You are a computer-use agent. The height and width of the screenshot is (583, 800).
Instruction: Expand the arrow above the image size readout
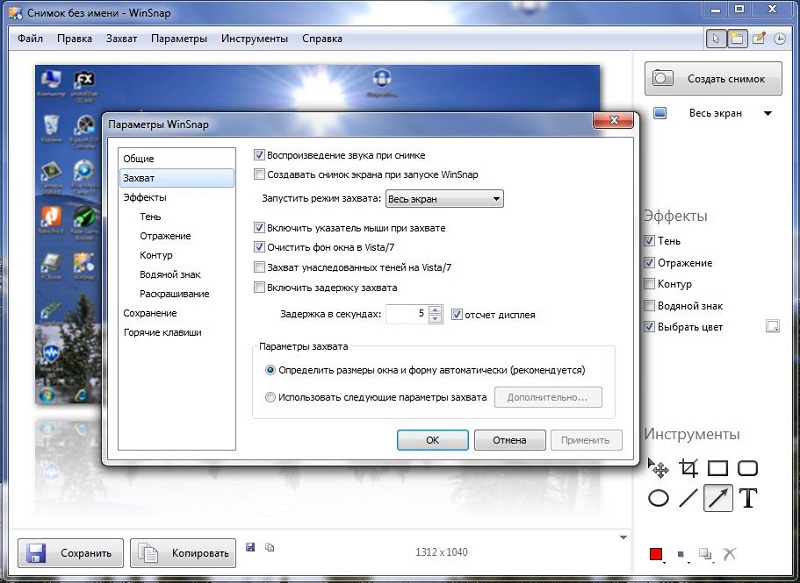(x=623, y=537)
